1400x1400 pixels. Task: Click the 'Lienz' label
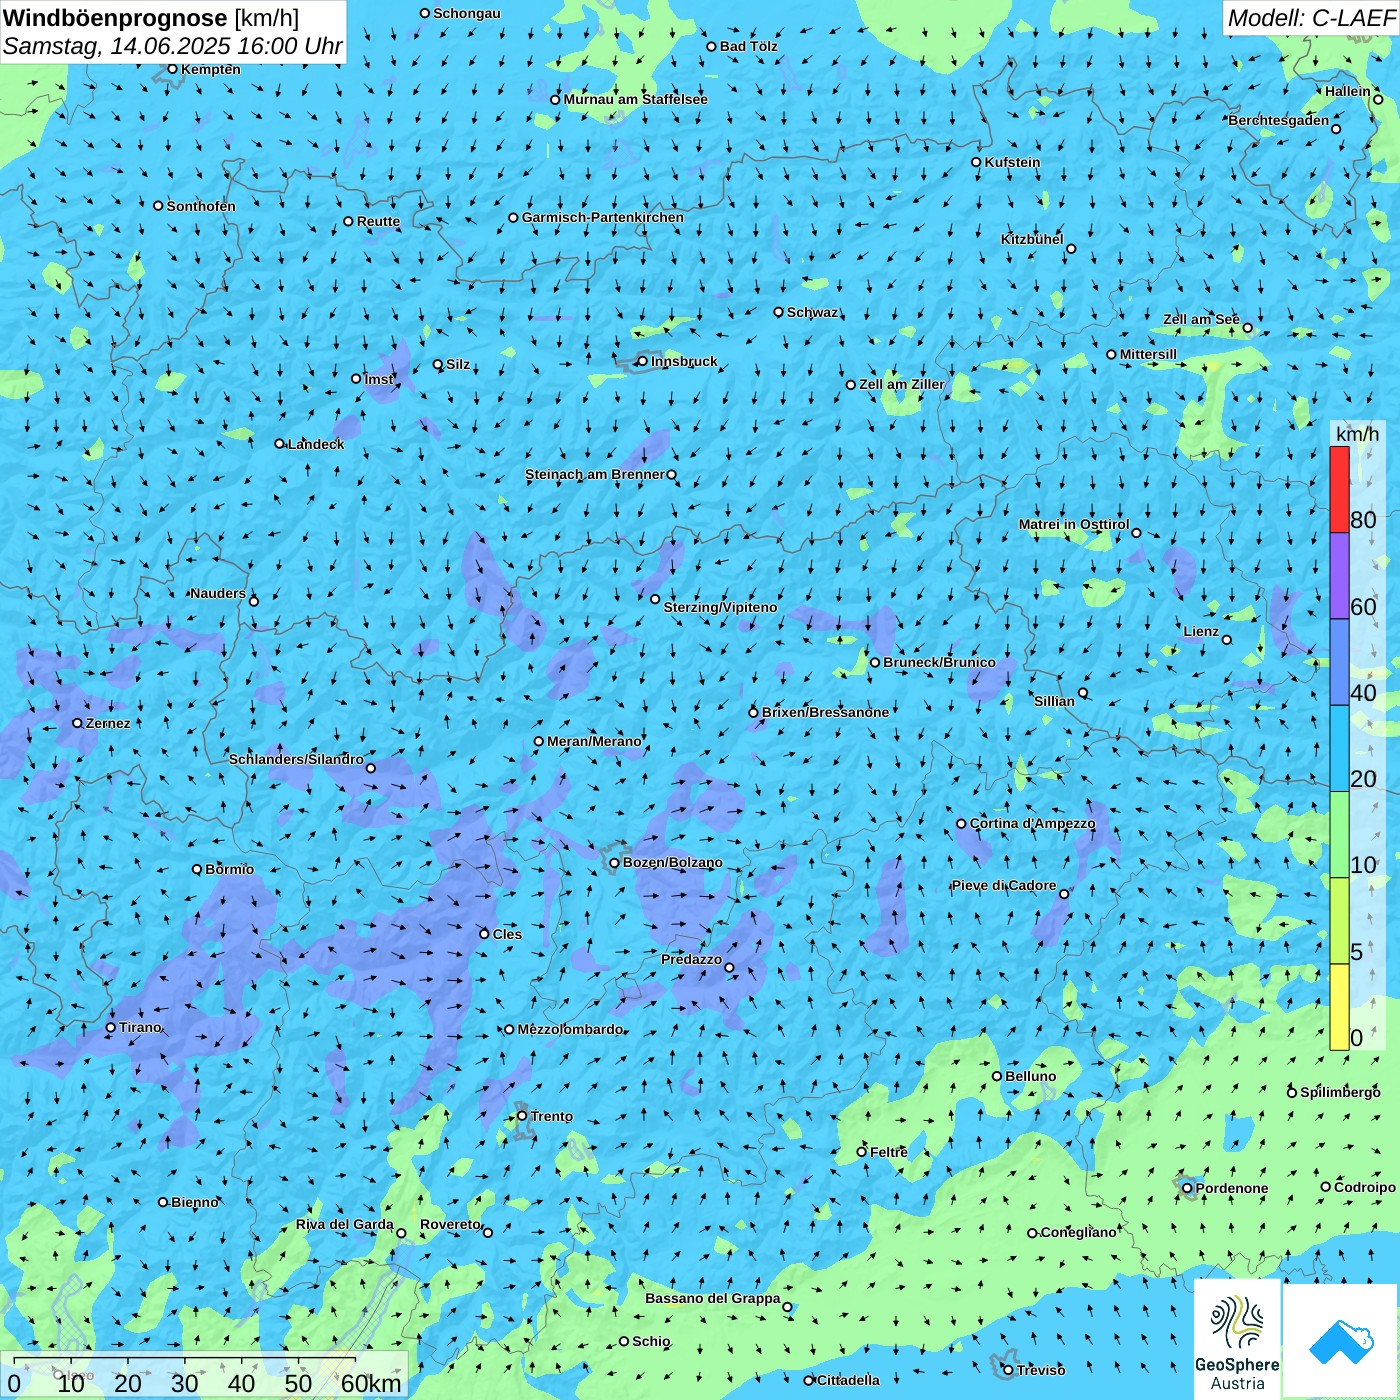1201,631
